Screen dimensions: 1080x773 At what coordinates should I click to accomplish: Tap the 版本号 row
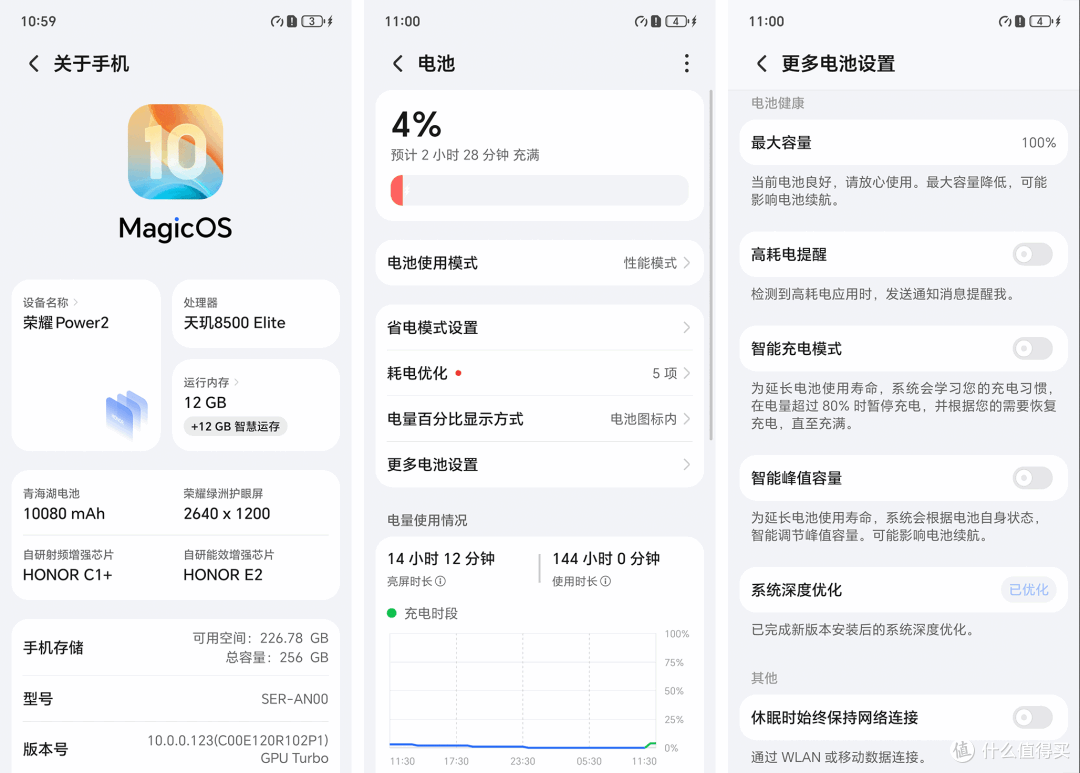pyautogui.click(x=176, y=749)
